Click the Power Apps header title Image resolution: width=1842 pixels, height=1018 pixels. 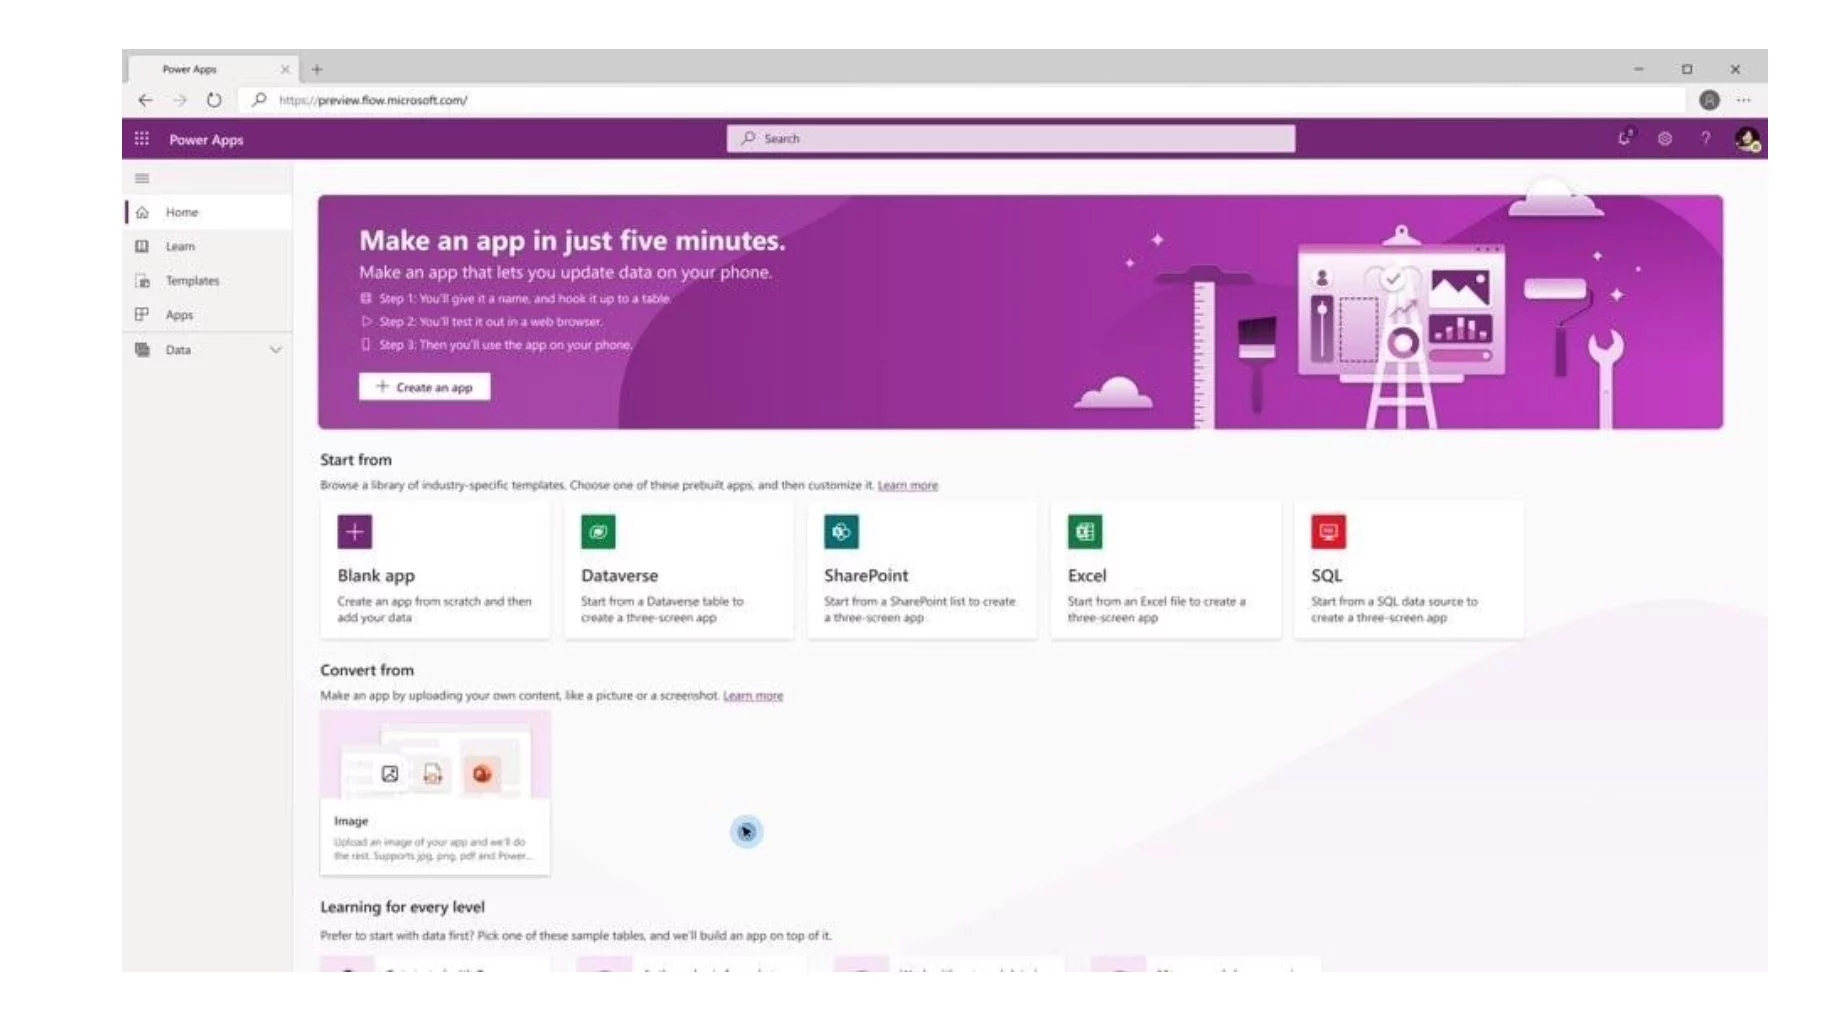coord(206,140)
